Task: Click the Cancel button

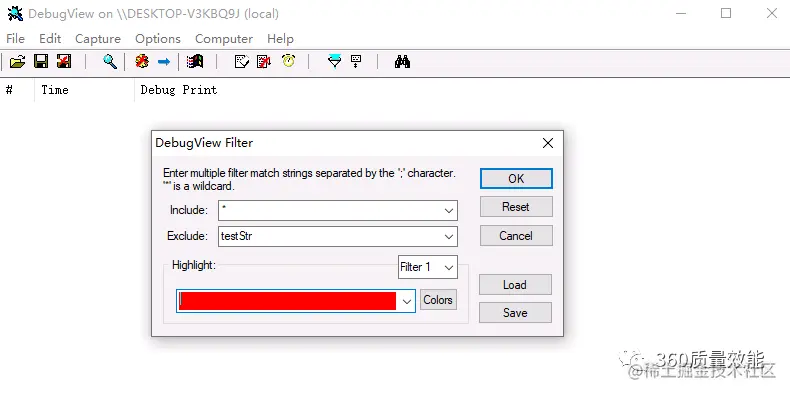Action: (516, 236)
